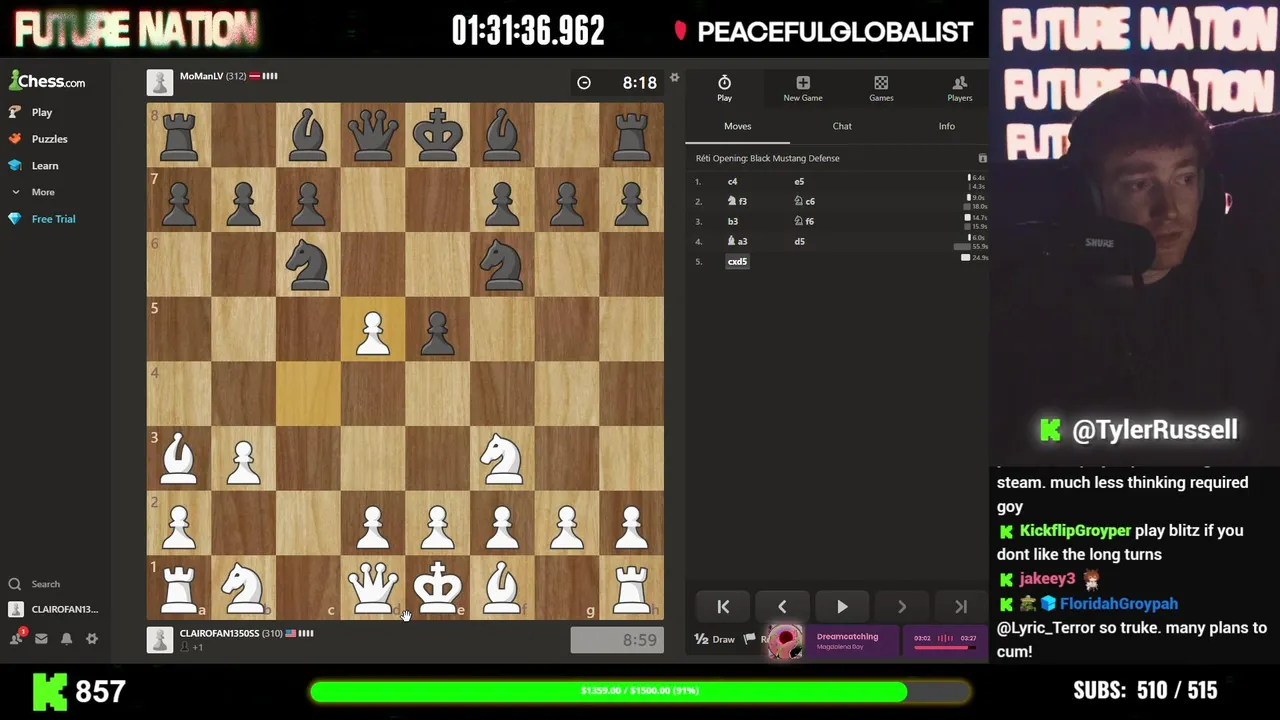The width and height of the screenshot is (1280, 720).
Task: Open board settings gear near clock
Action: point(674,78)
